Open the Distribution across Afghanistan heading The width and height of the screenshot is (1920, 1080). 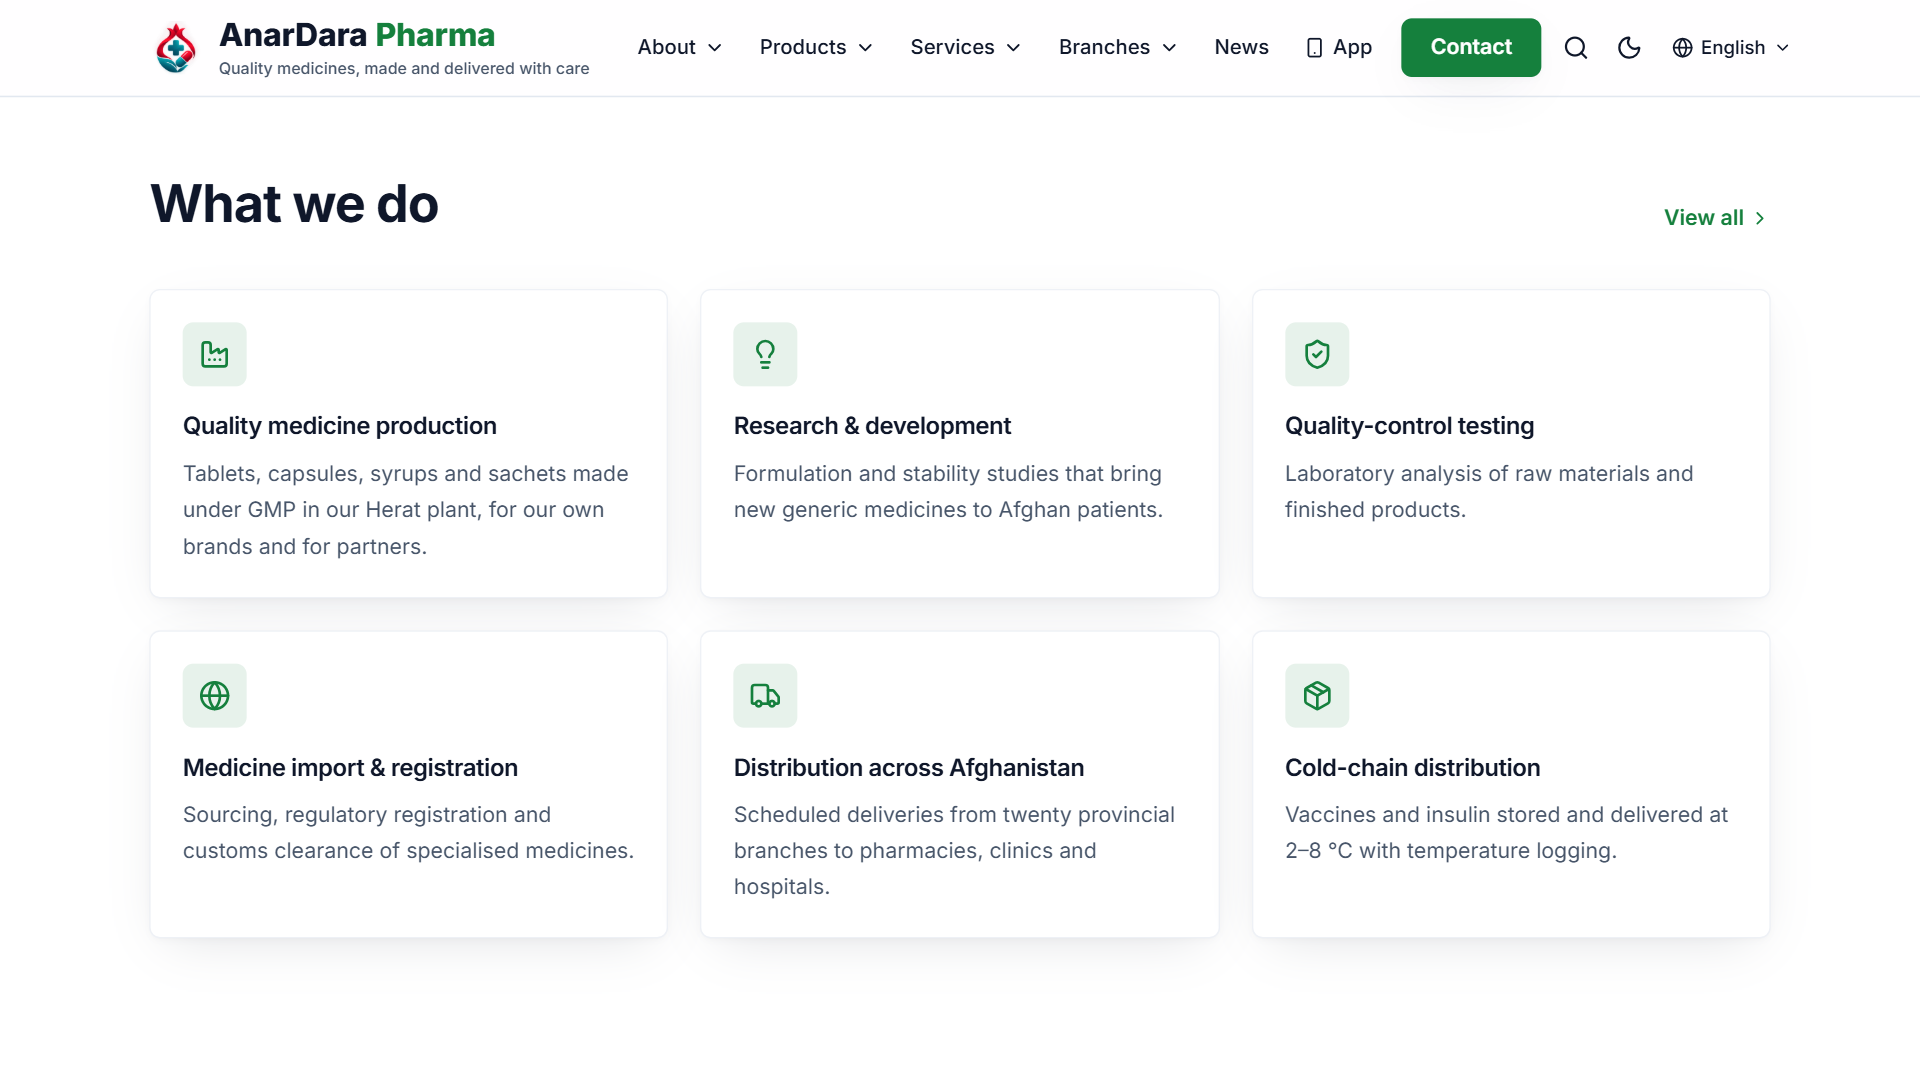(x=909, y=768)
